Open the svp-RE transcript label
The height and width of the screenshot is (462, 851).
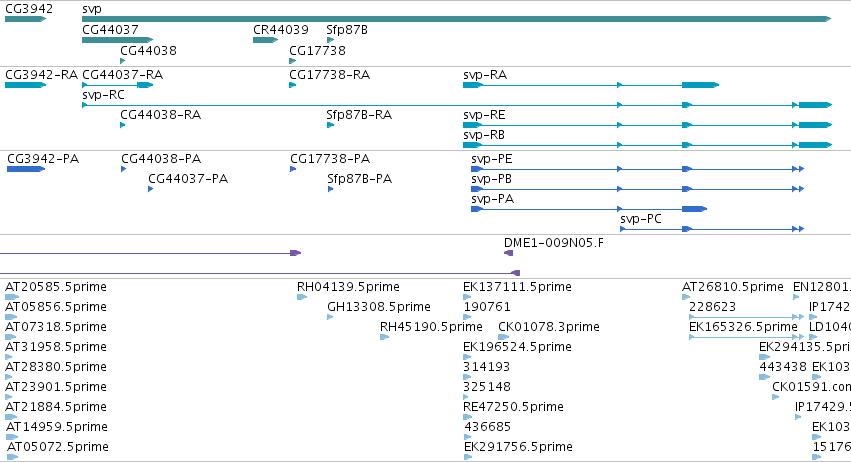(484, 115)
